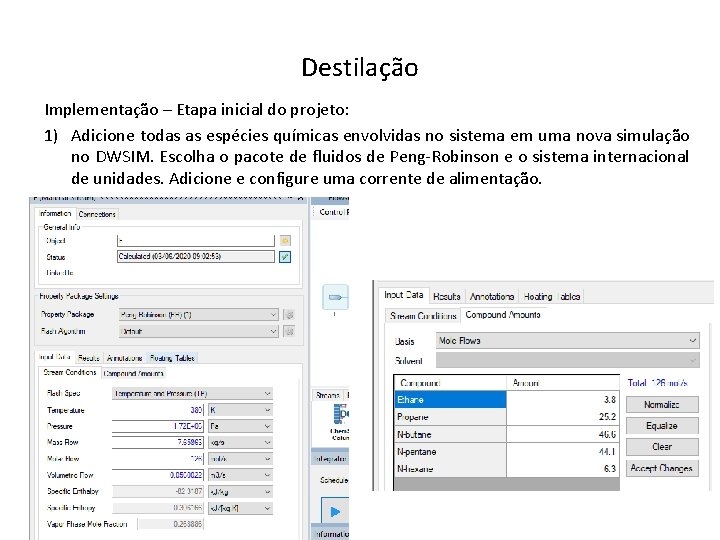
Task: Click the green checkmark icon beside Status
Action: 285,257
